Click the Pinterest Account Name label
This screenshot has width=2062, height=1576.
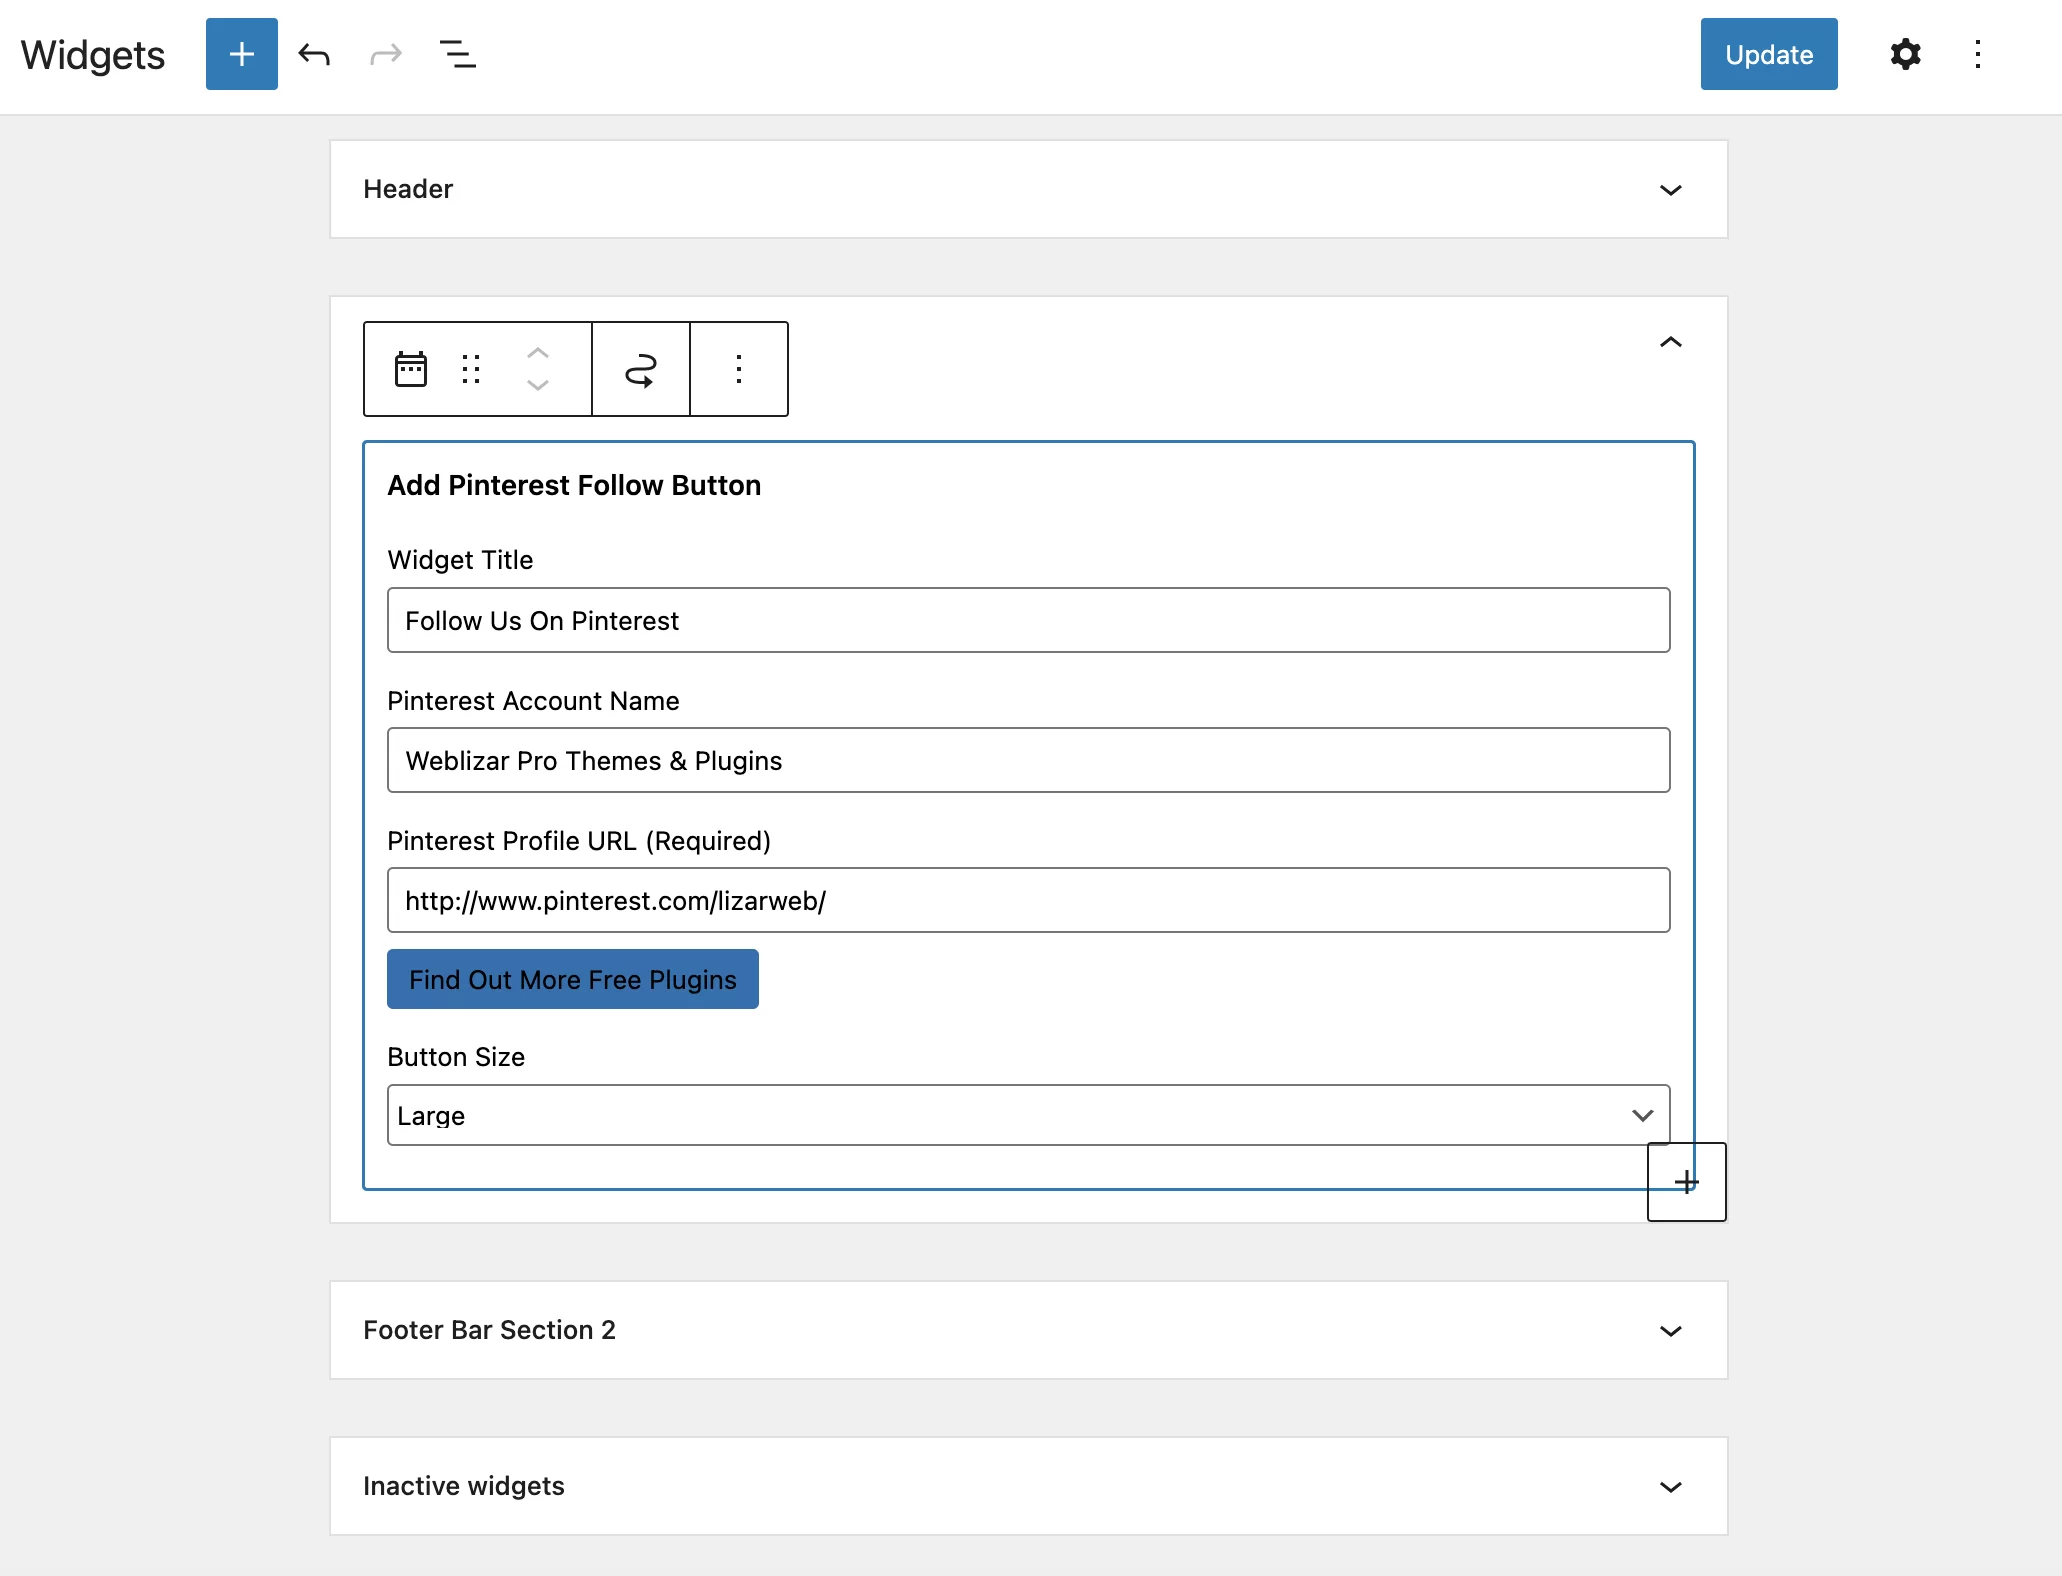coord(533,701)
